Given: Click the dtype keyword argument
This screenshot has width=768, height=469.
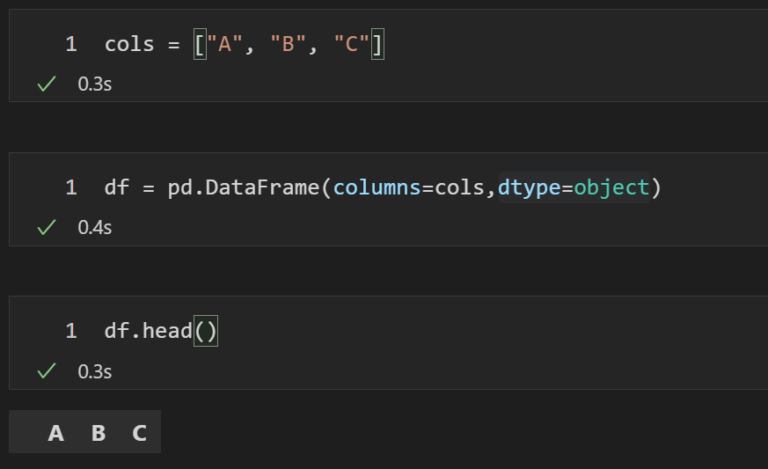Looking at the screenshot, I should click(x=529, y=187).
